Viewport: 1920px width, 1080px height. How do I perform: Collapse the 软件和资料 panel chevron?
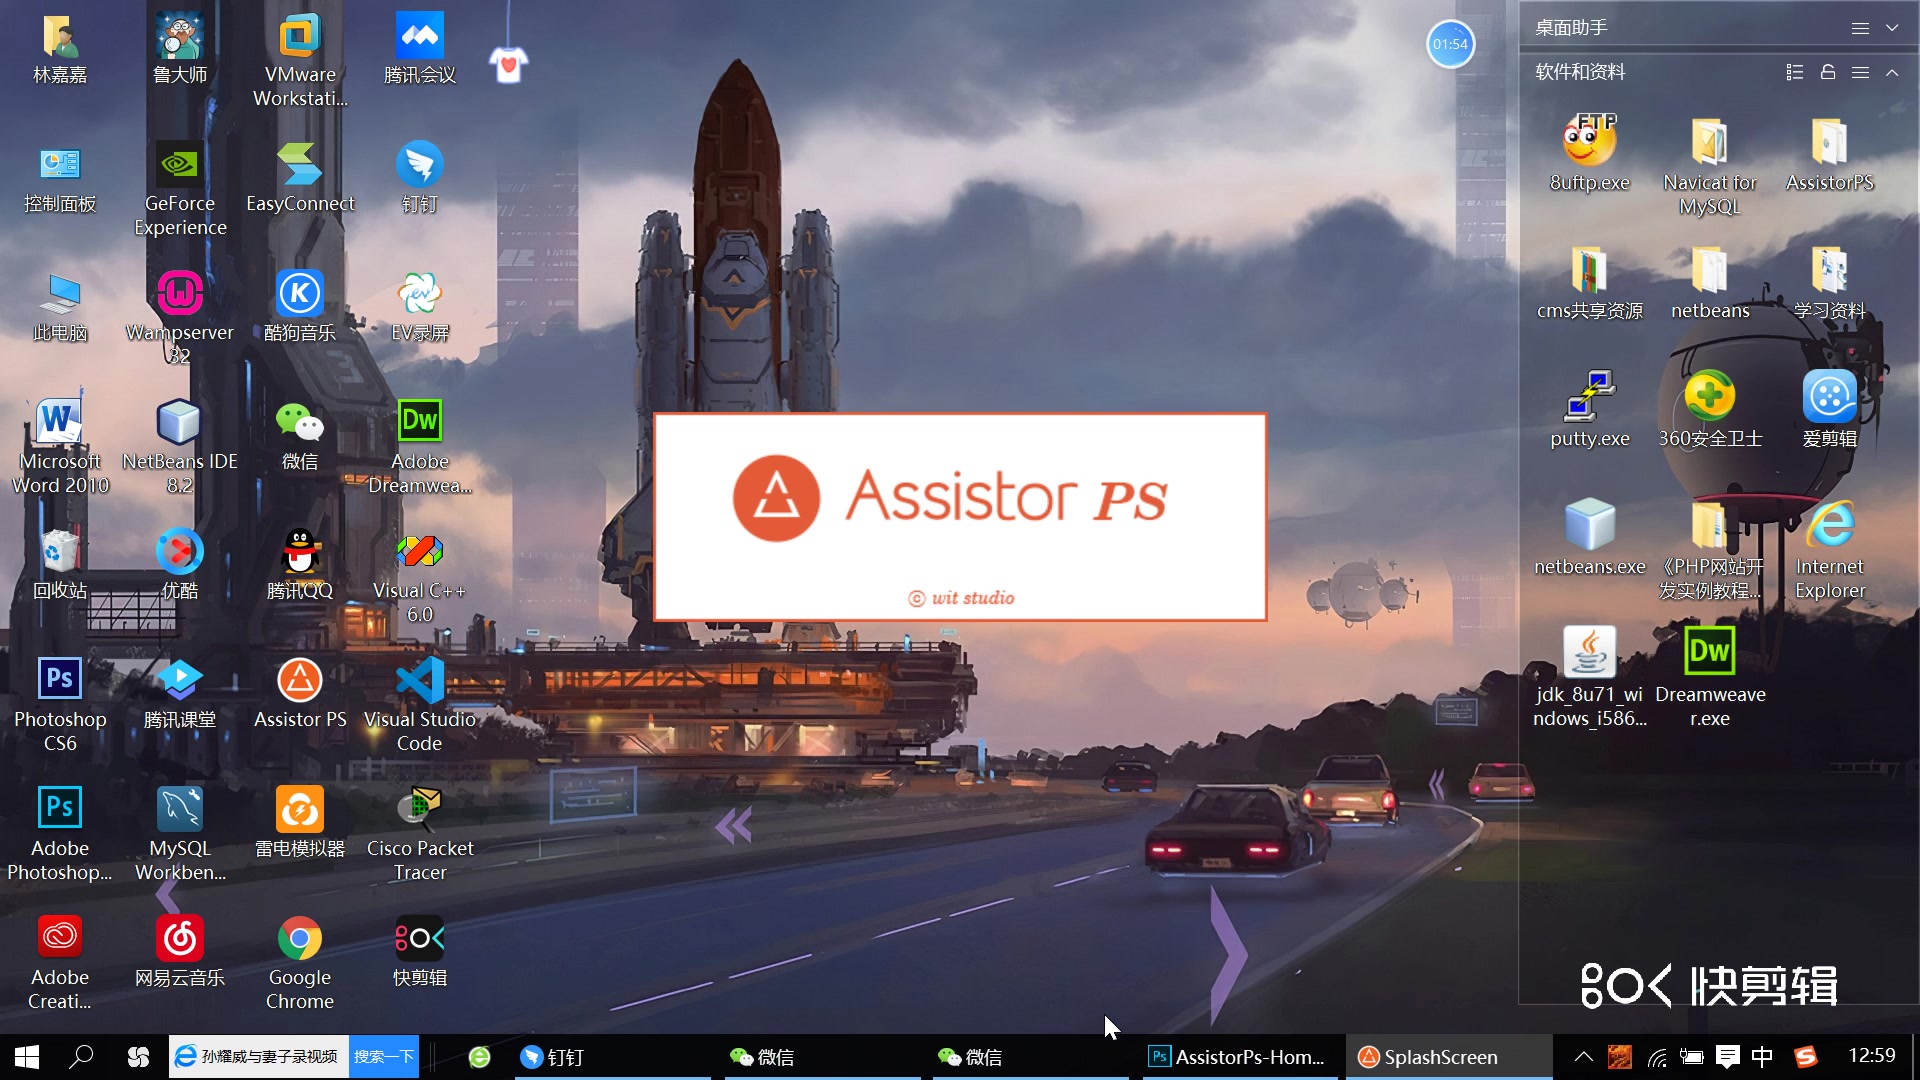(x=1892, y=72)
